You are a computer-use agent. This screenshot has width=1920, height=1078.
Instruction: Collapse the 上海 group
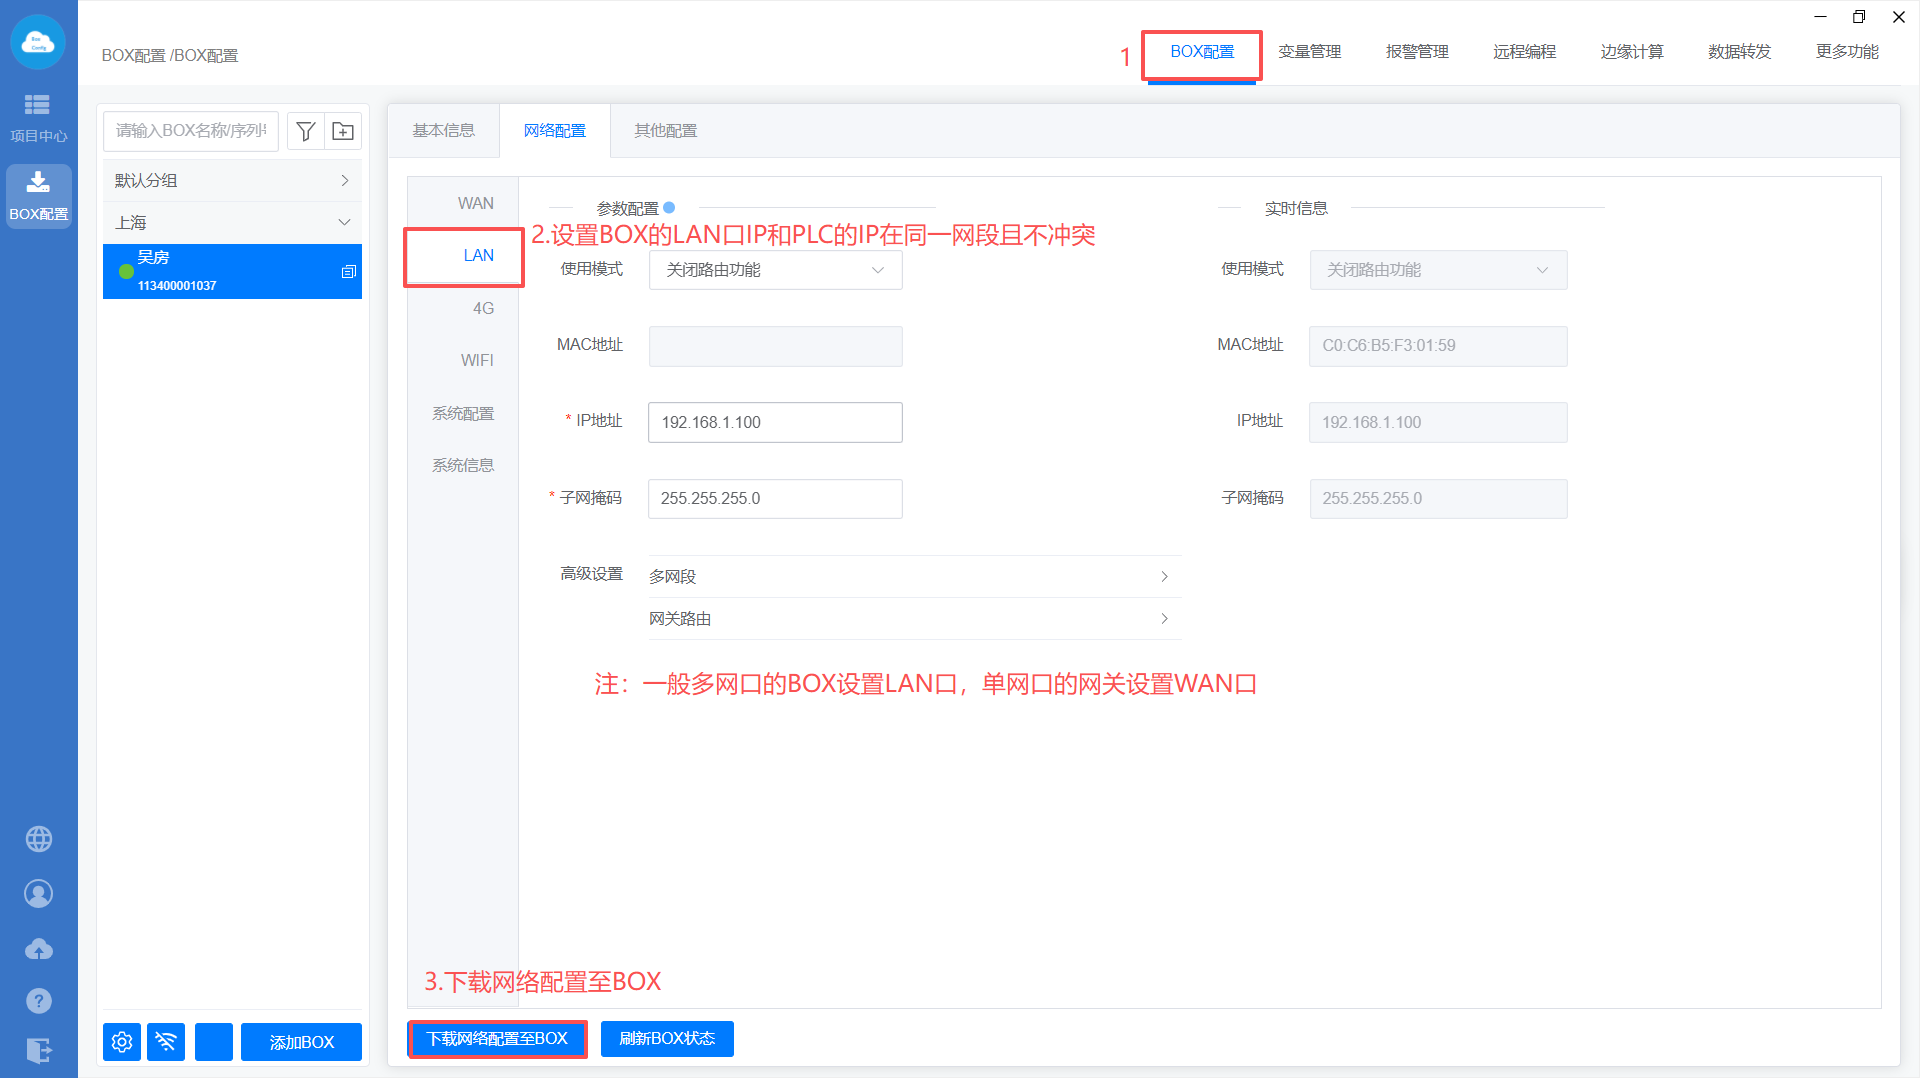pos(344,222)
